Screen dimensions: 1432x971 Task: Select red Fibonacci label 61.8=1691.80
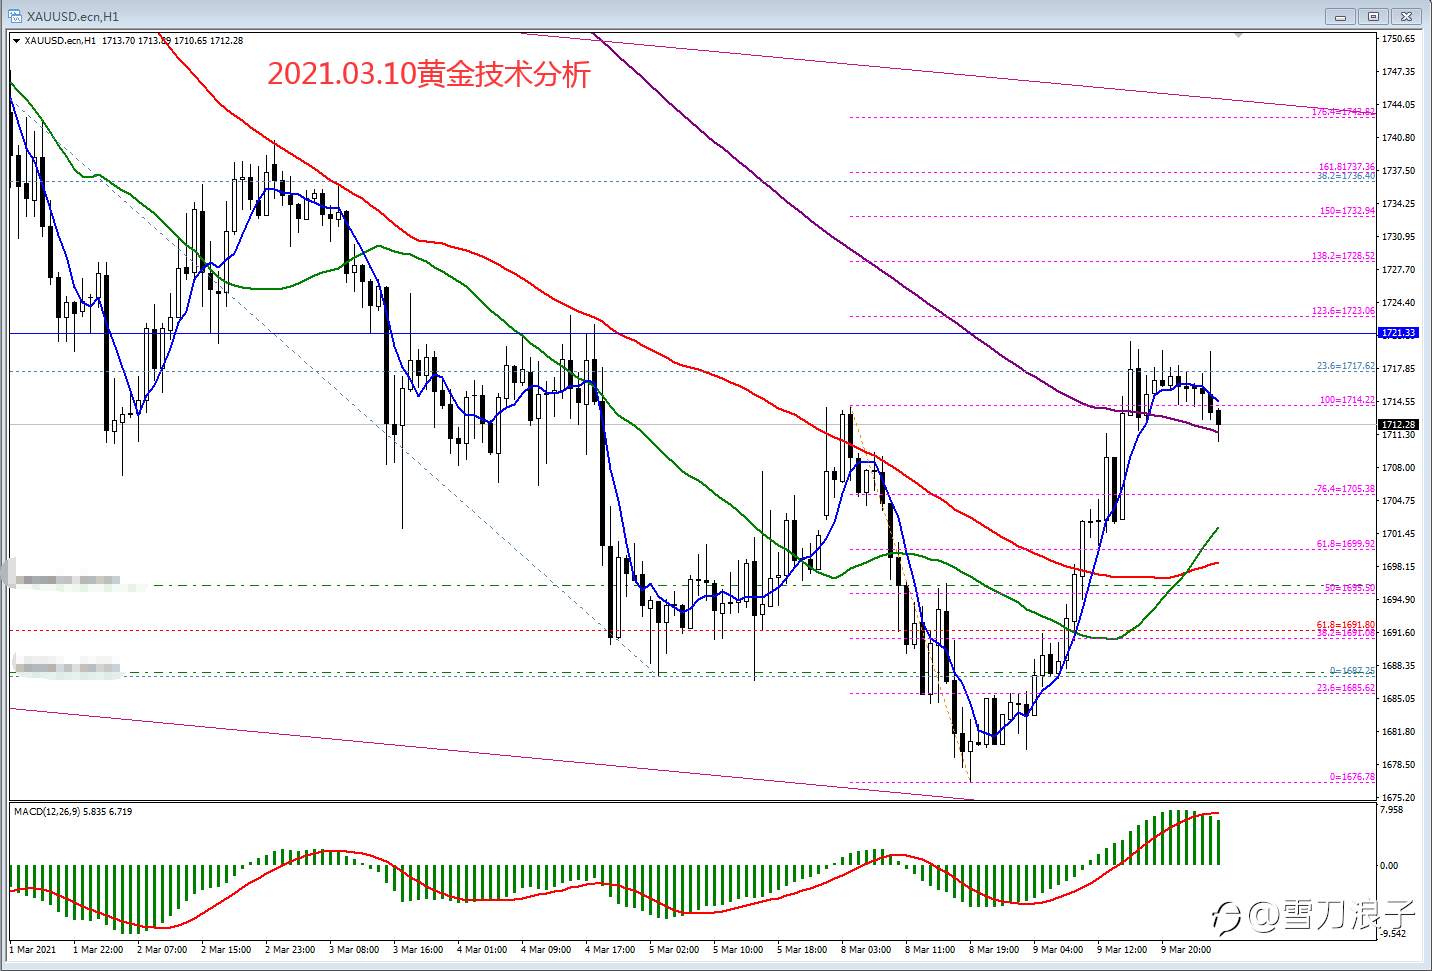1346,625
